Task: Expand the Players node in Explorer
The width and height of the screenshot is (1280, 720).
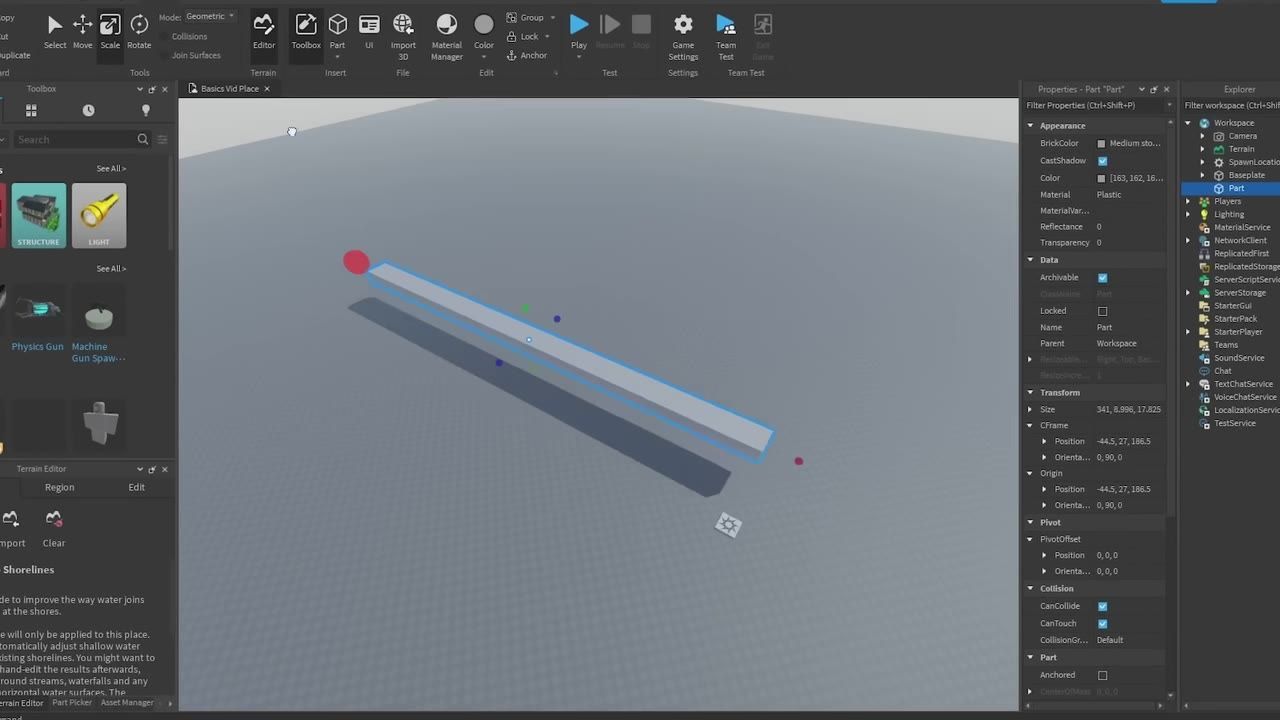Action: pyautogui.click(x=1189, y=201)
